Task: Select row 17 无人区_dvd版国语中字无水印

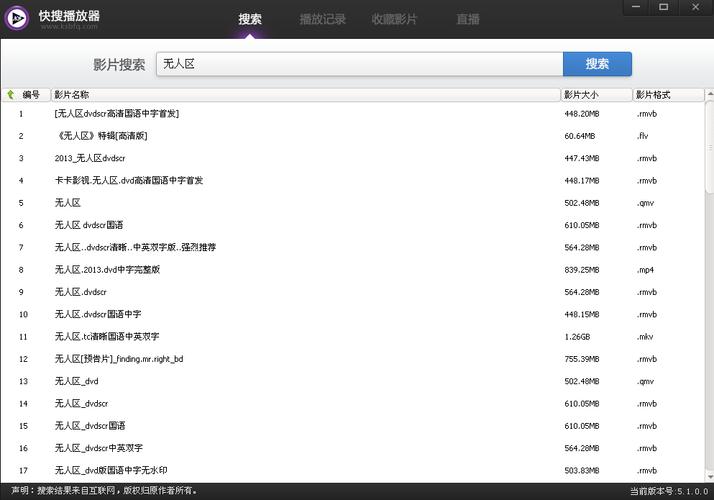Action: click(x=111, y=470)
